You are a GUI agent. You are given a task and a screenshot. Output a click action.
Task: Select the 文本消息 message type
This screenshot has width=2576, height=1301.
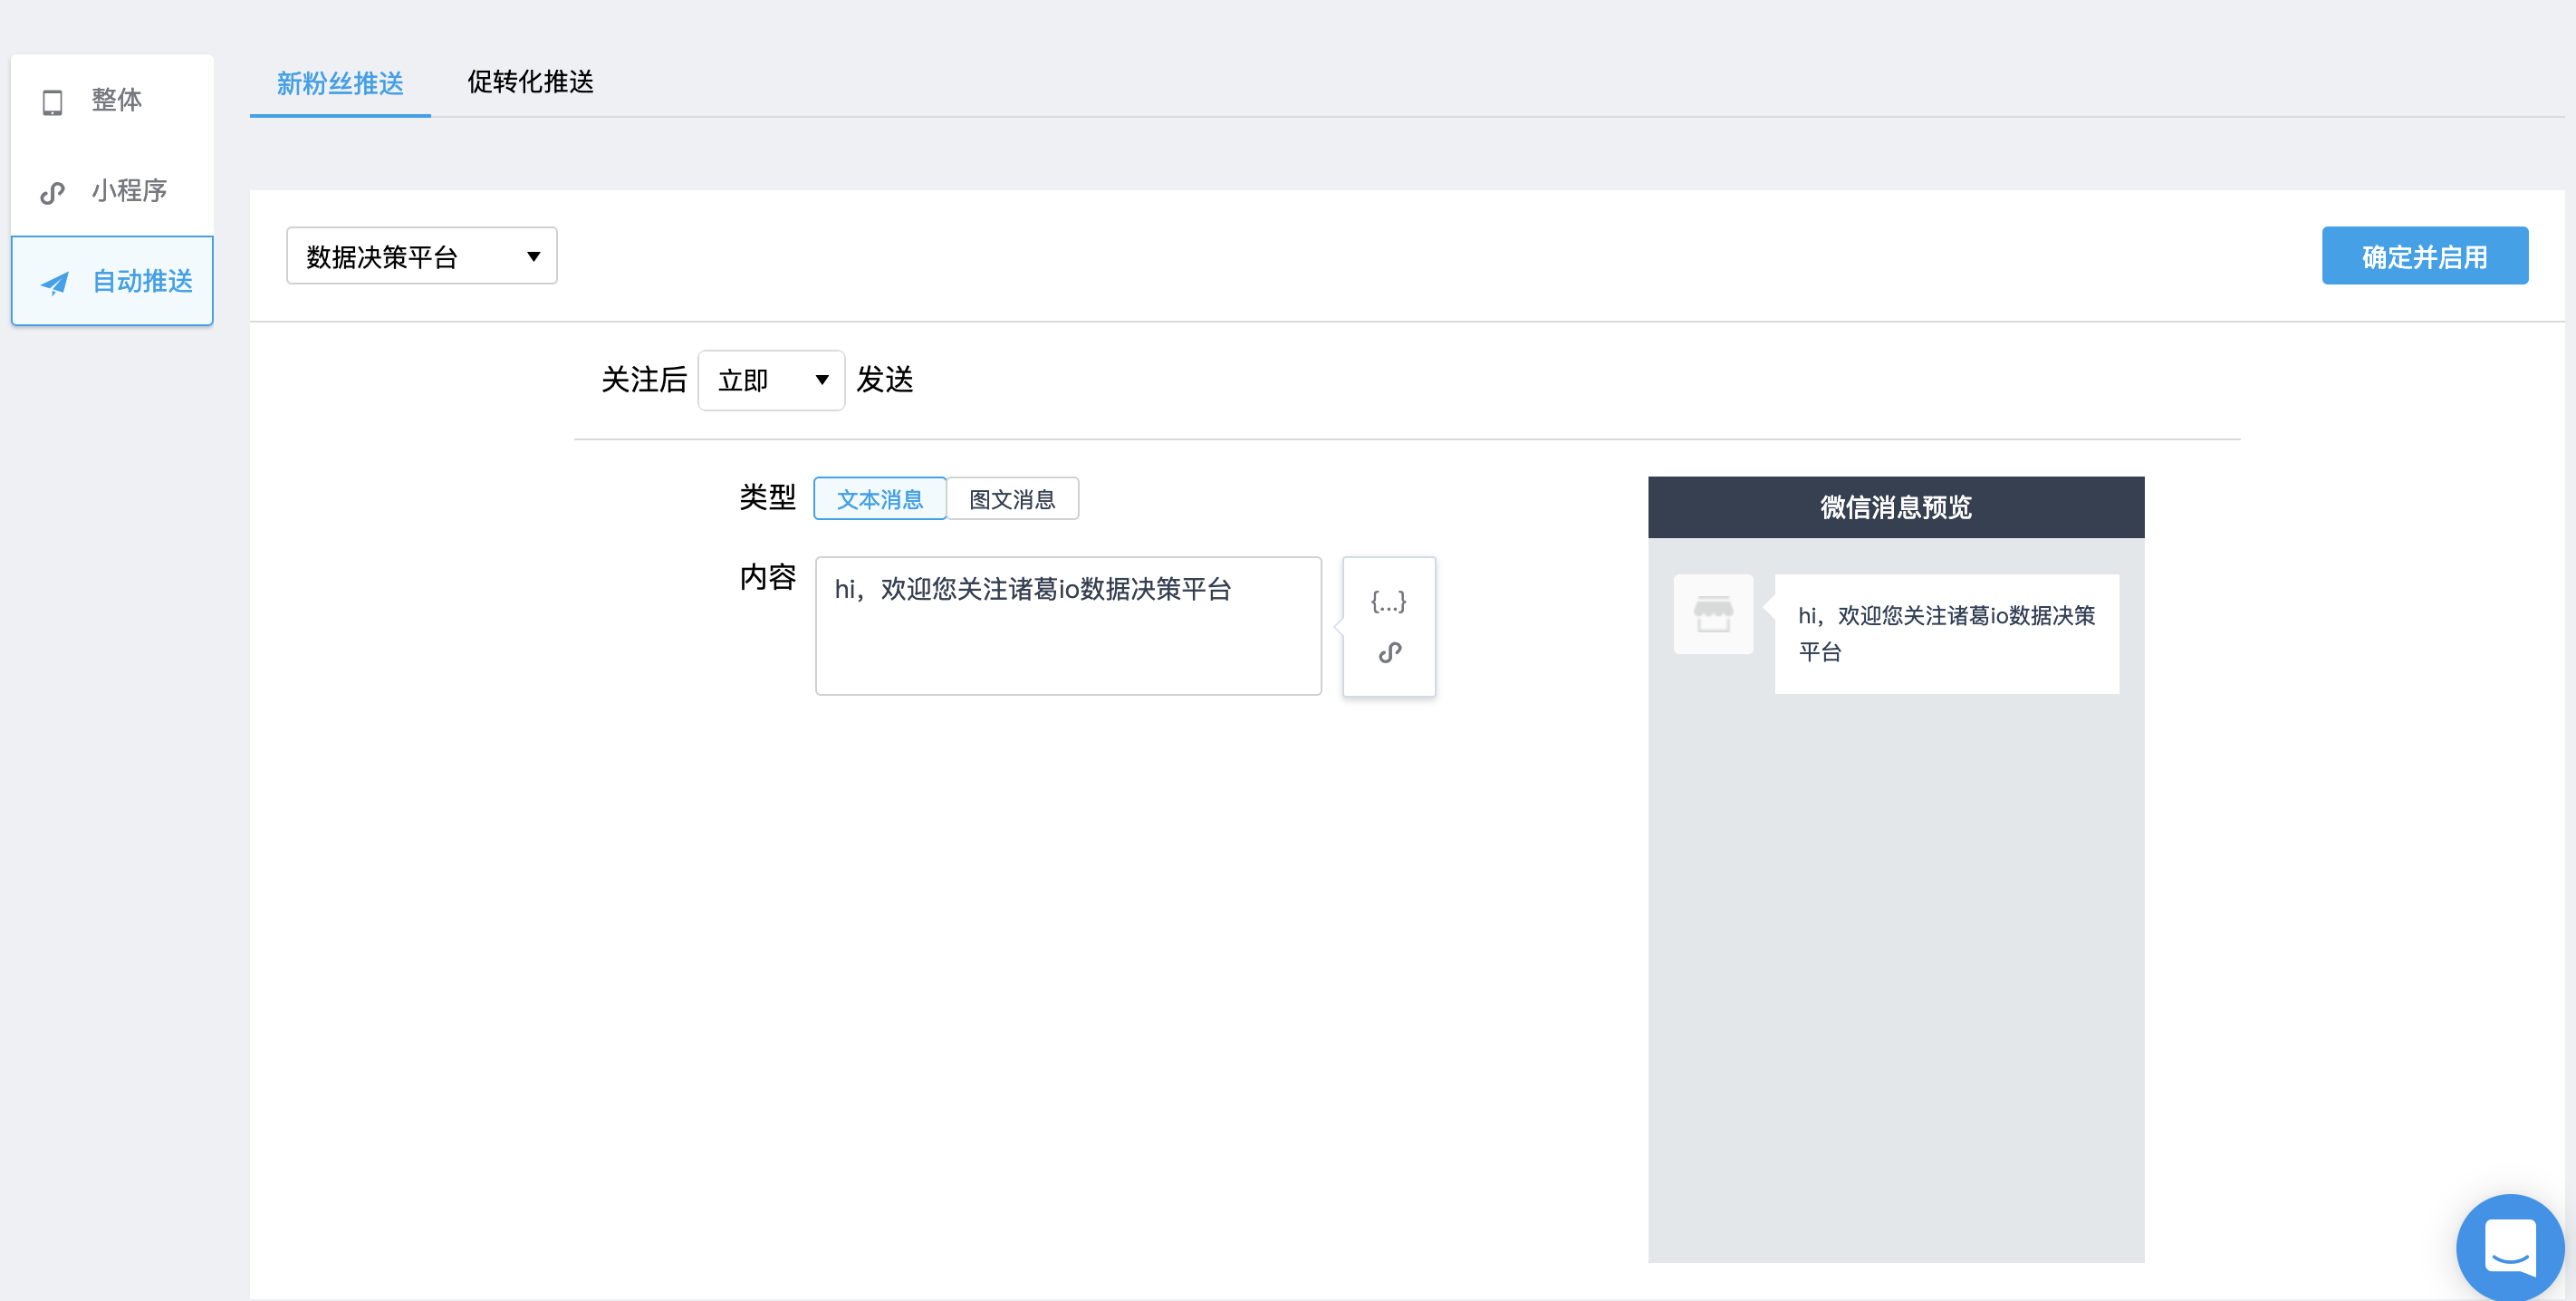[x=880, y=499]
